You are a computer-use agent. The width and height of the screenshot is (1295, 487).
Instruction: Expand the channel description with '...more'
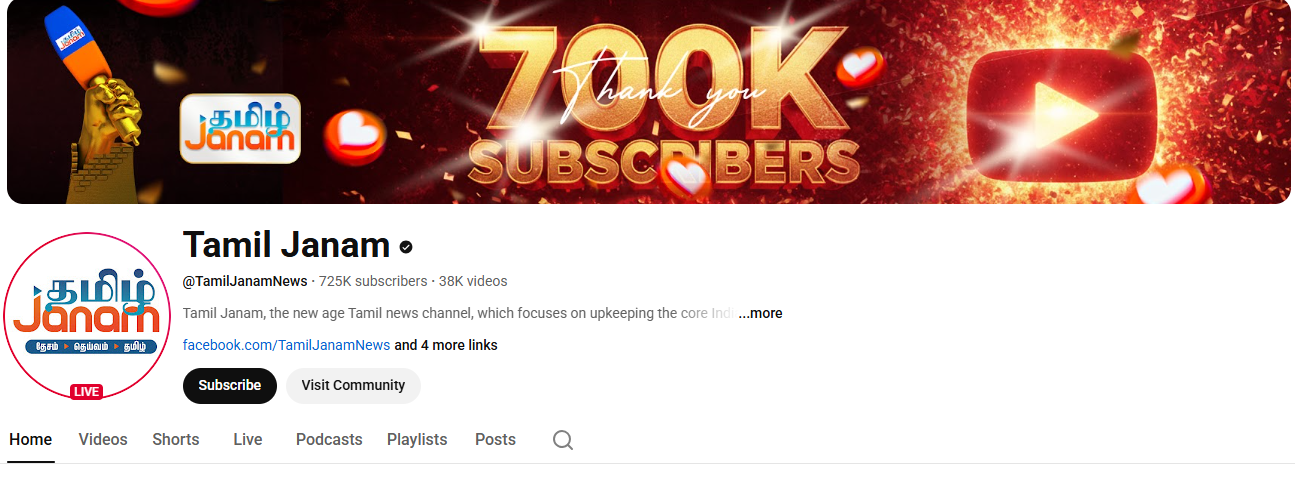coord(760,313)
